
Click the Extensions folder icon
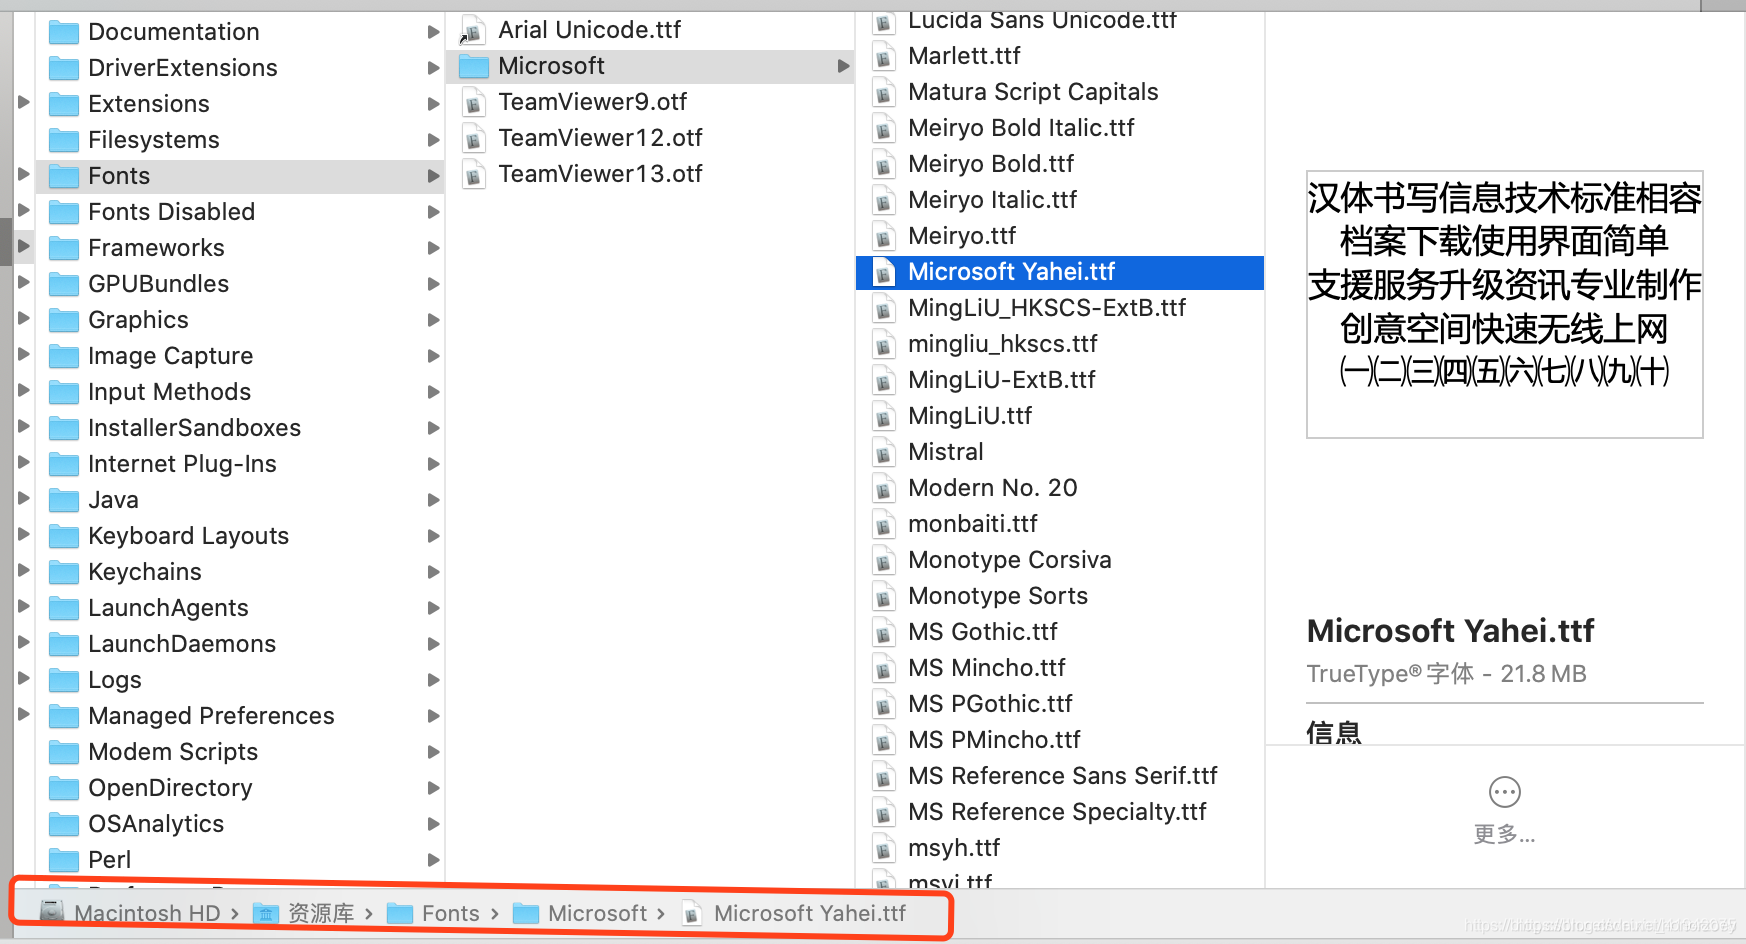[64, 104]
